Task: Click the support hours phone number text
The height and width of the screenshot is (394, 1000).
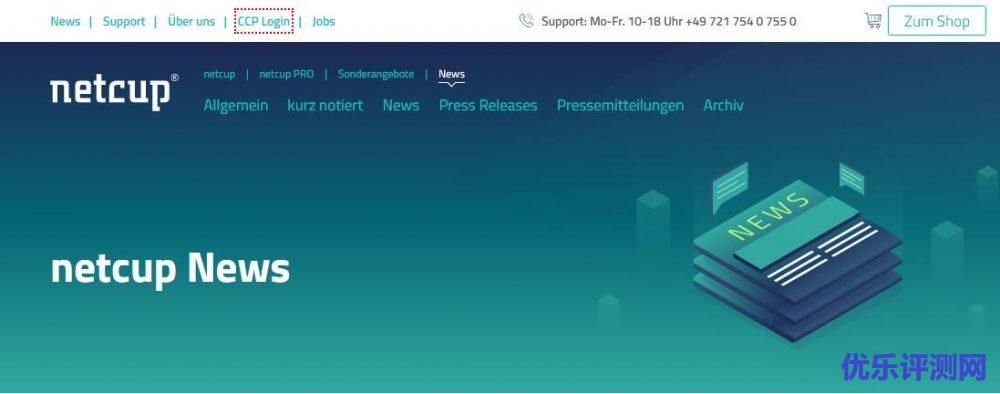Action: click(x=669, y=21)
